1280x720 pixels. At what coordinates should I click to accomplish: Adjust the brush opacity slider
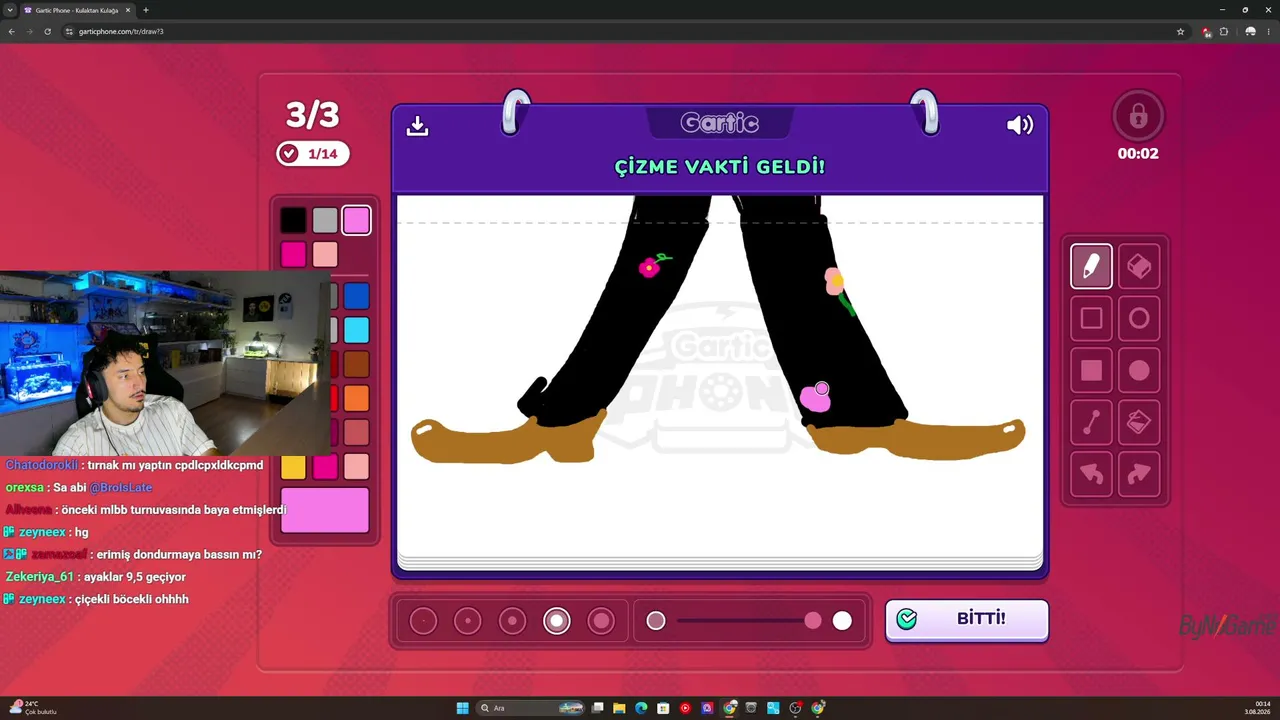748,621
